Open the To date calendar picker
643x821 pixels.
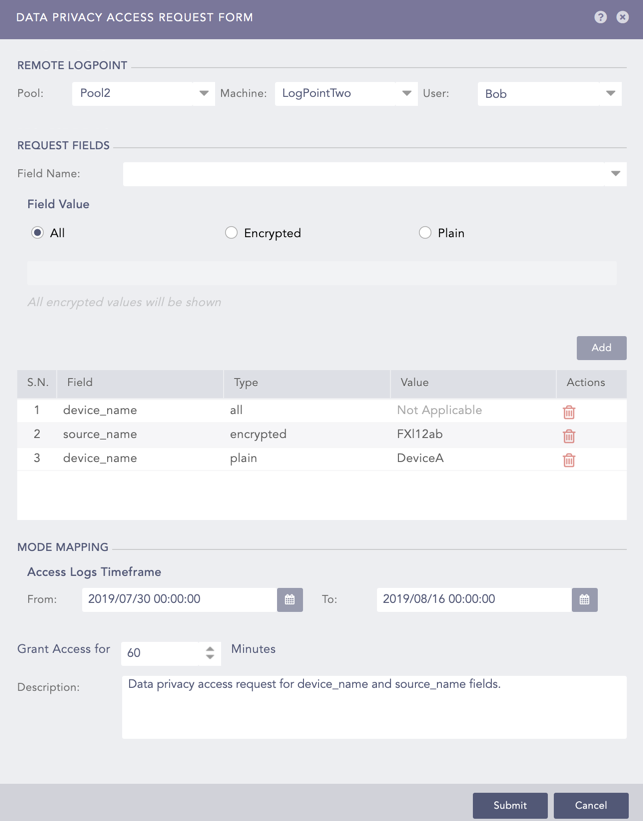(x=585, y=599)
